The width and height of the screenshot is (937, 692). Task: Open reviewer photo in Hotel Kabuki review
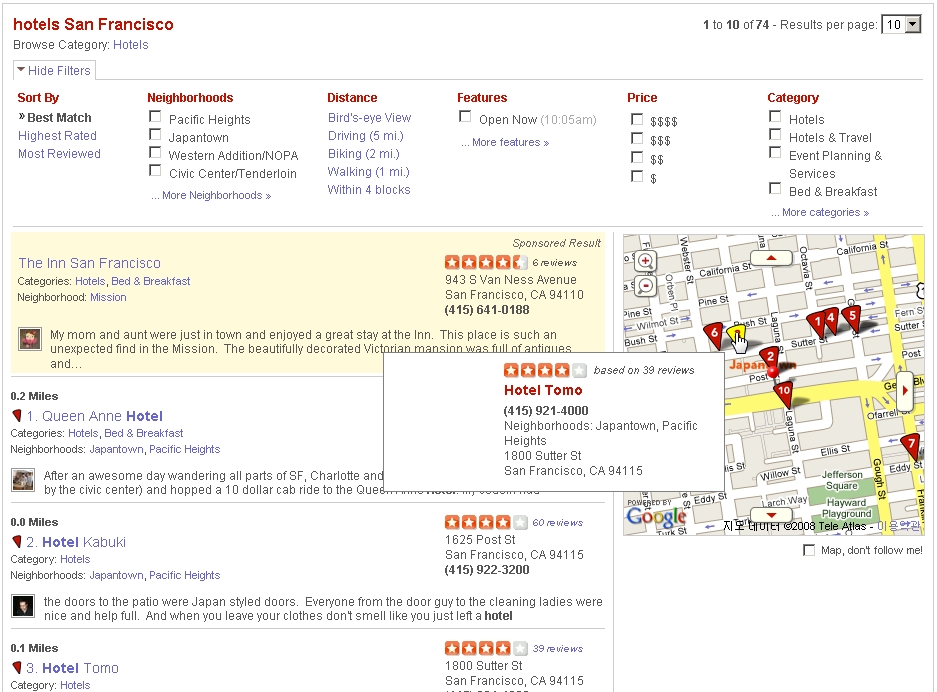pyautogui.click(x=23, y=606)
